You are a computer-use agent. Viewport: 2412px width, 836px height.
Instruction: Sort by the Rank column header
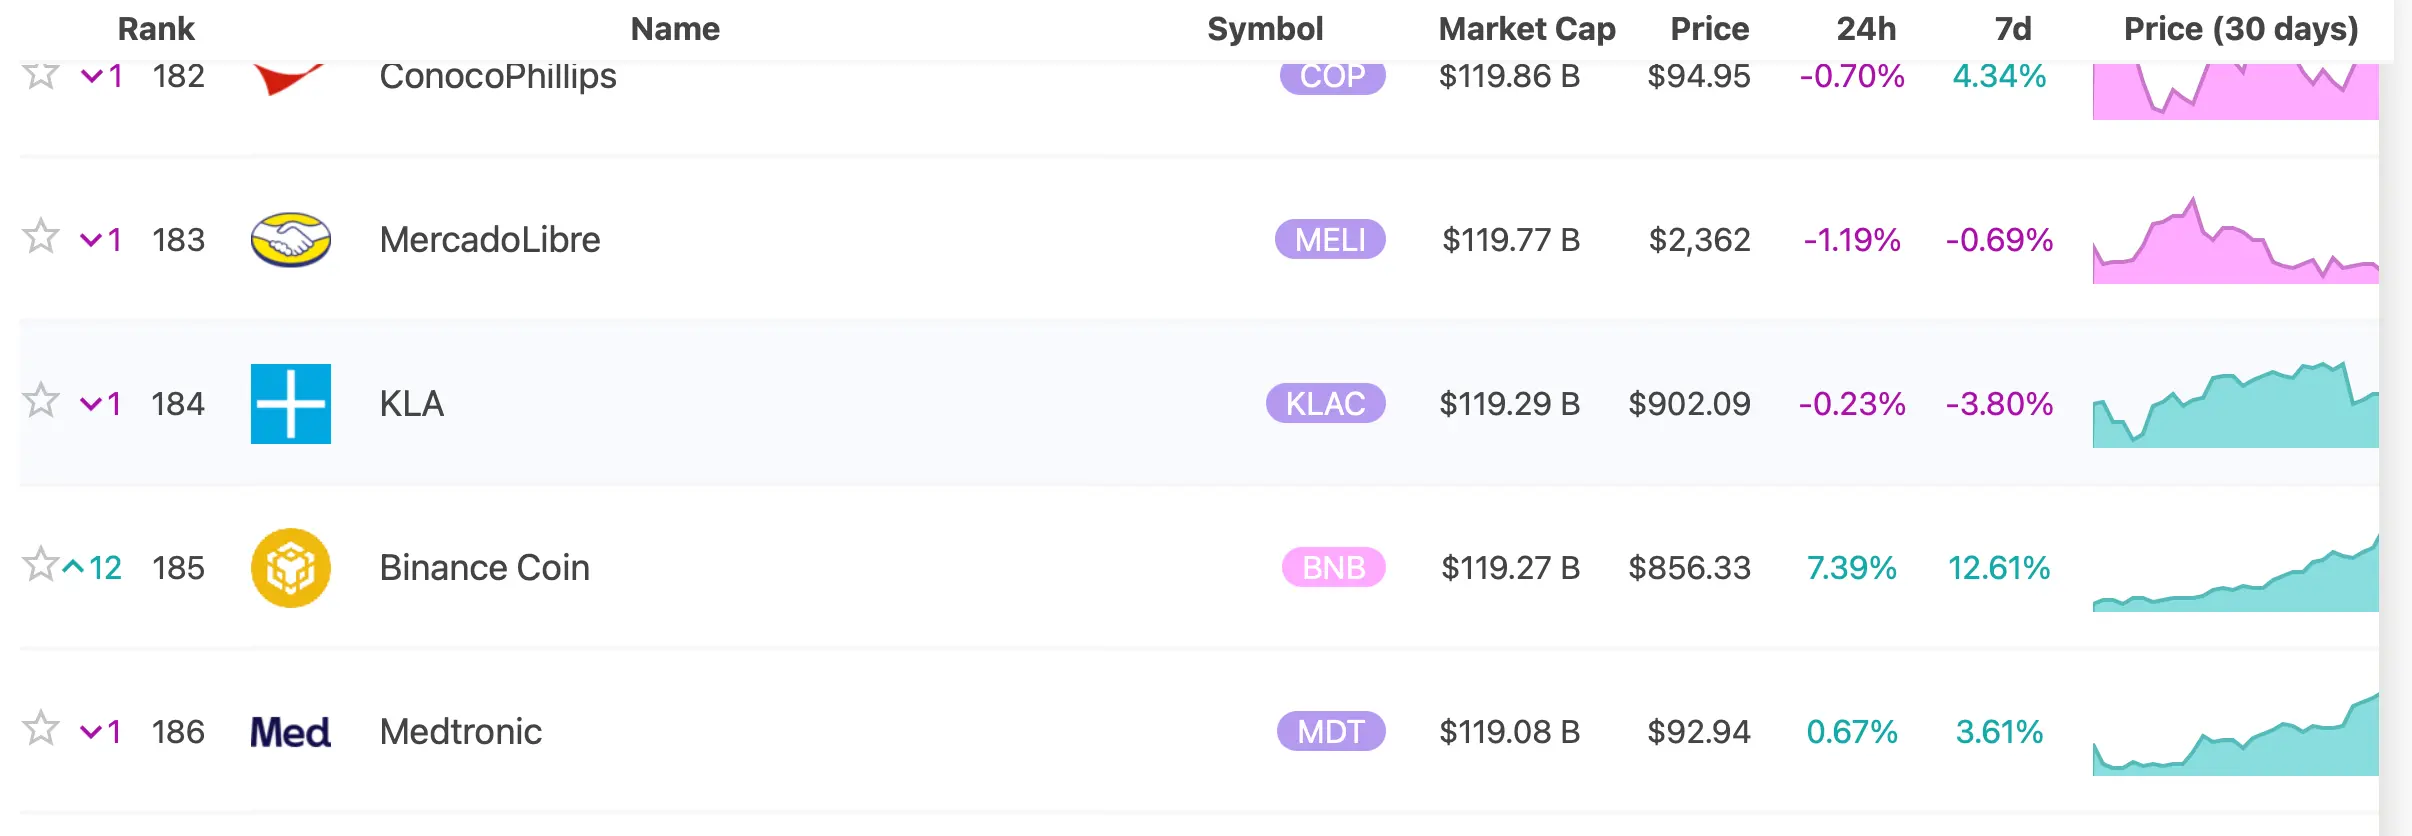click(156, 29)
